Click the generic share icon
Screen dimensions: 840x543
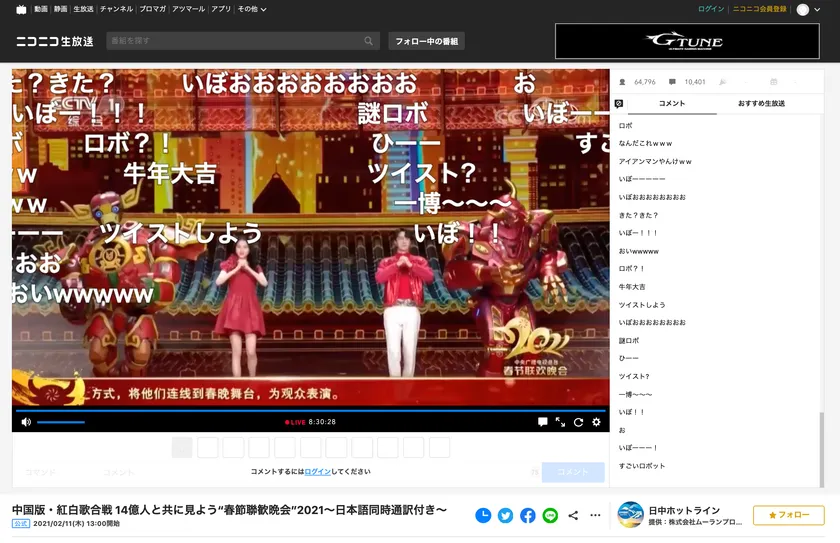573,516
